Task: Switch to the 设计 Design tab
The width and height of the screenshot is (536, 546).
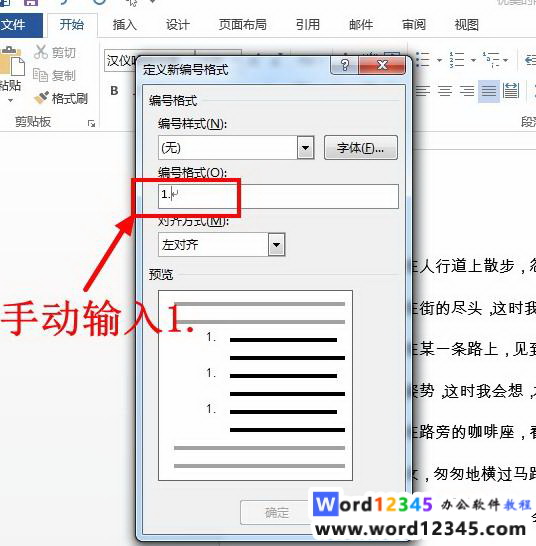Action: tap(177, 25)
